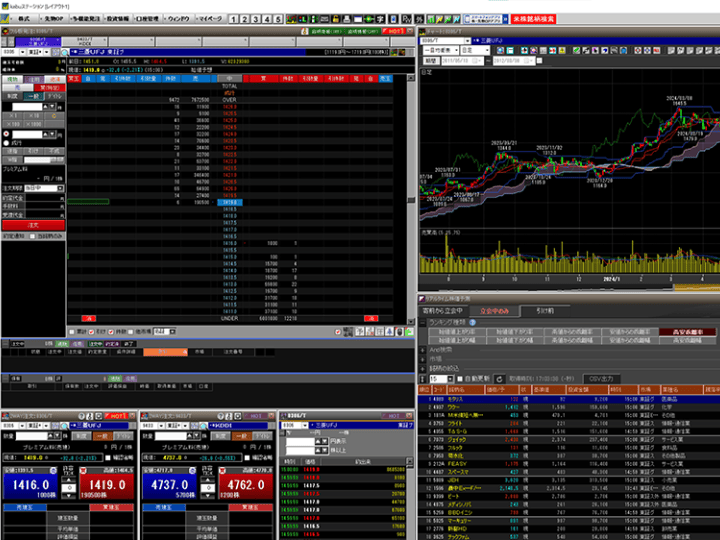The width and height of the screenshot is (720, 540).
Task: Click the window layout icon in chart toolbar
Action: click(510, 50)
